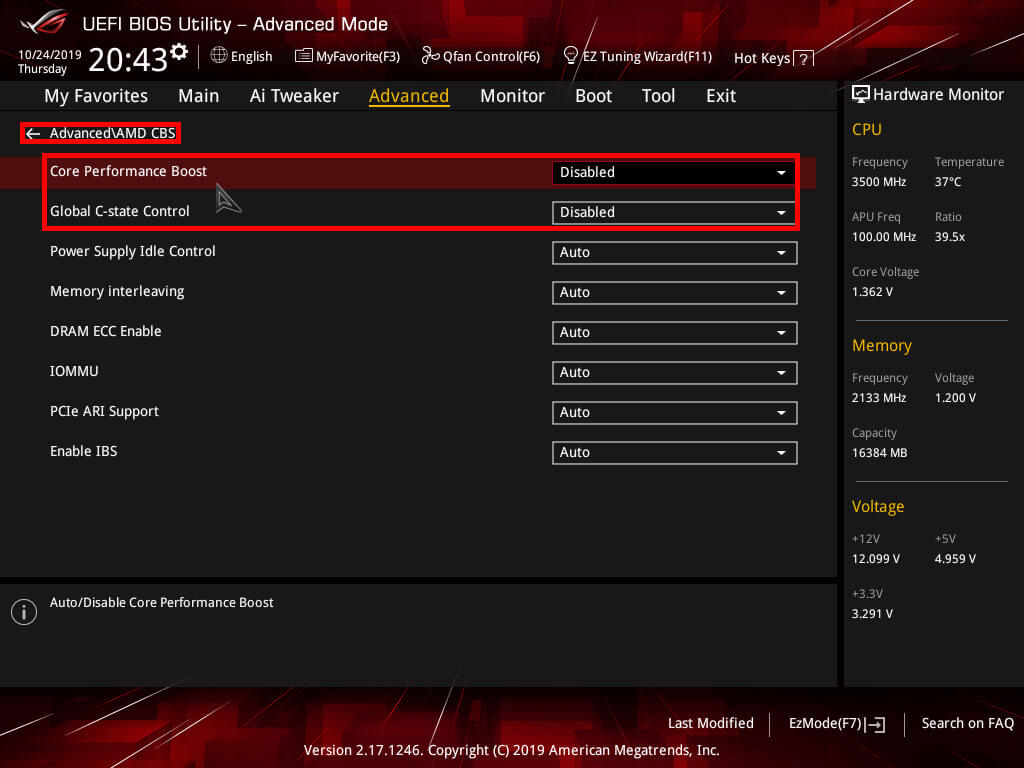The height and width of the screenshot is (768, 1024).
Task: Expand the Memory interleaving dropdown
Action: click(x=674, y=293)
